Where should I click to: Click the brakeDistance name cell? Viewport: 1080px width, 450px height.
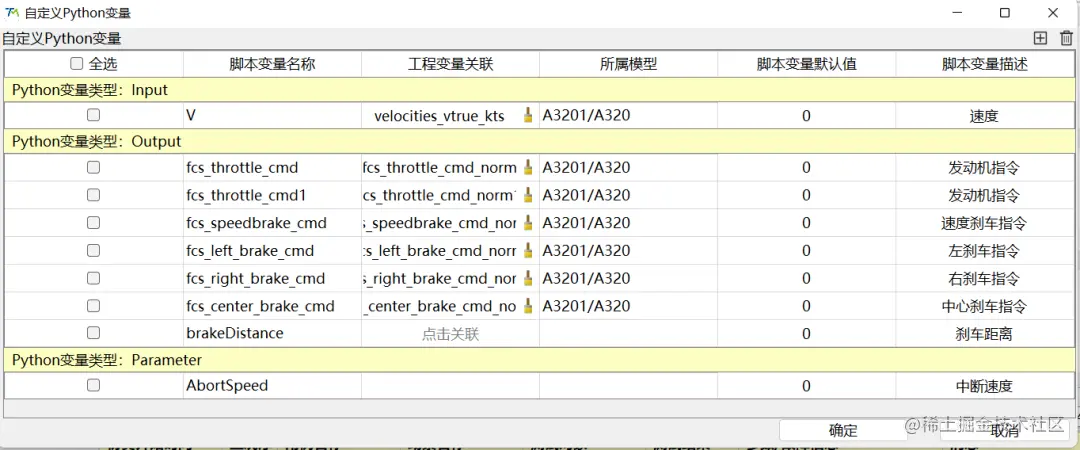click(x=272, y=333)
